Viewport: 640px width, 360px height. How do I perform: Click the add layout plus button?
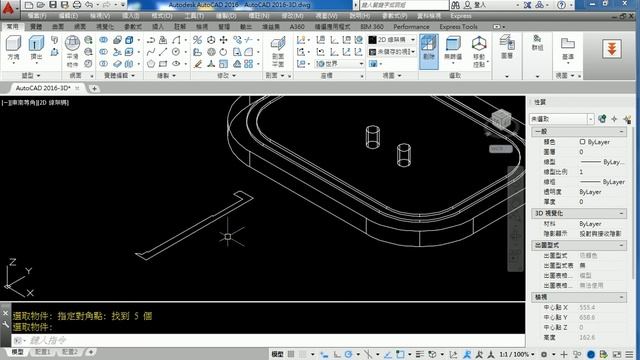click(x=91, y=352)
